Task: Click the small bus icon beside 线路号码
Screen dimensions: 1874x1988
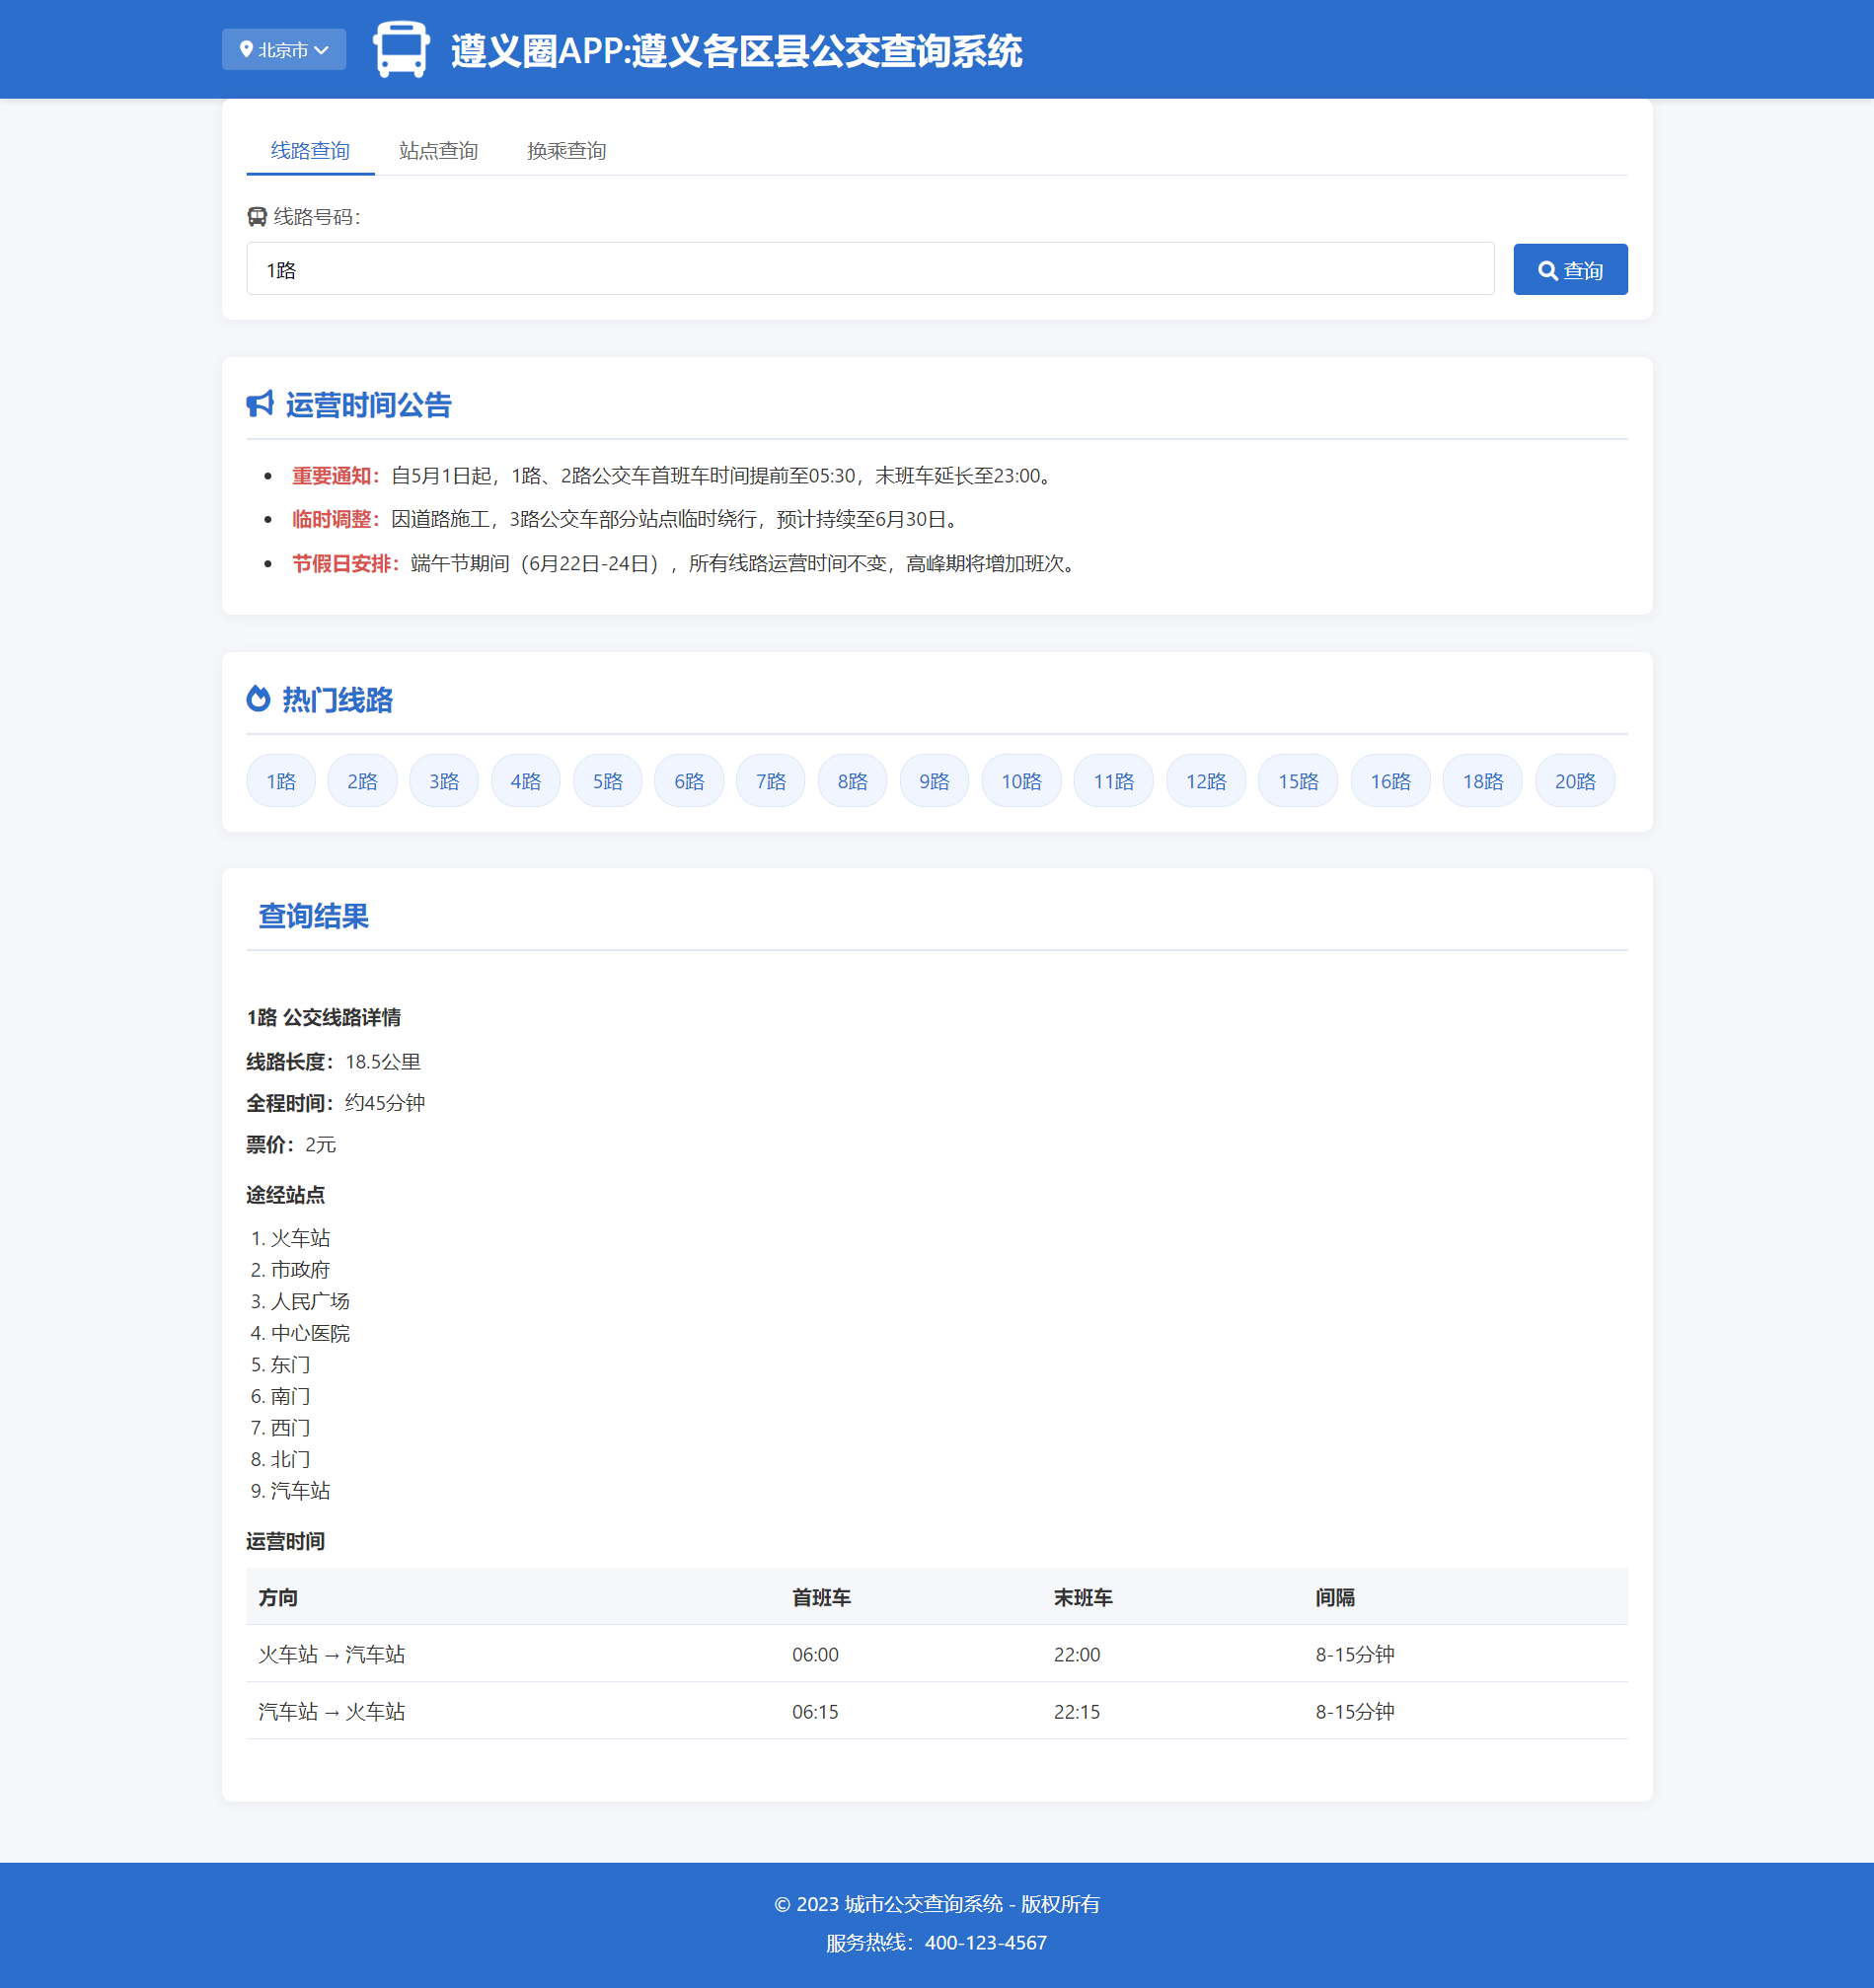Action: tap(257, 217)
